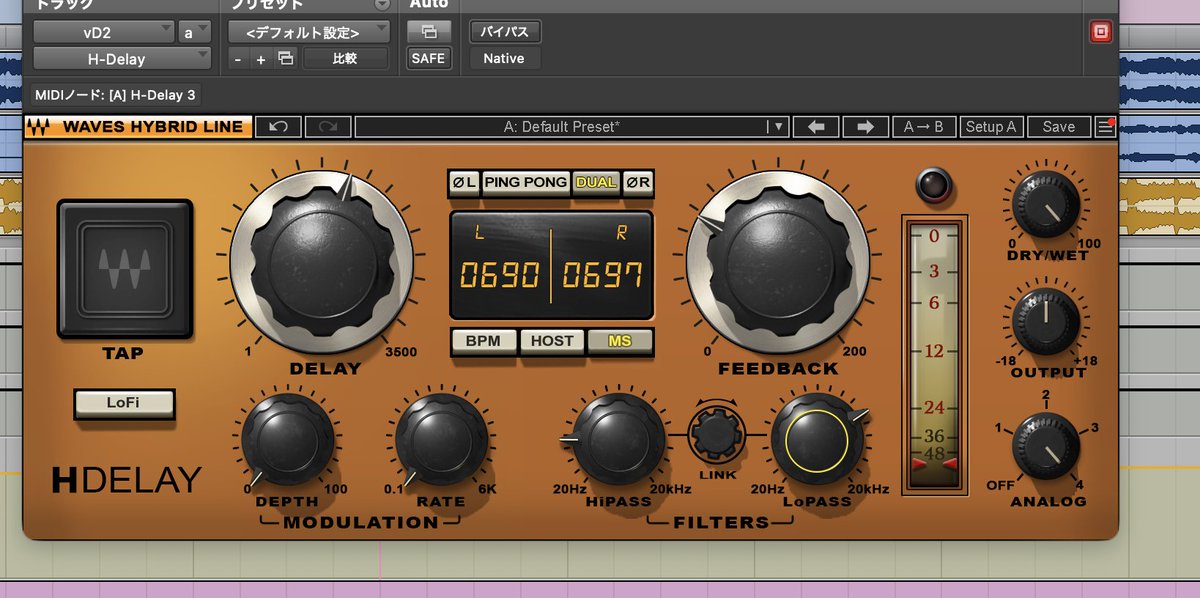Open the Waves hamburger menu
The width and height of the screenshot is (1200, 598).
[1105, 127]
